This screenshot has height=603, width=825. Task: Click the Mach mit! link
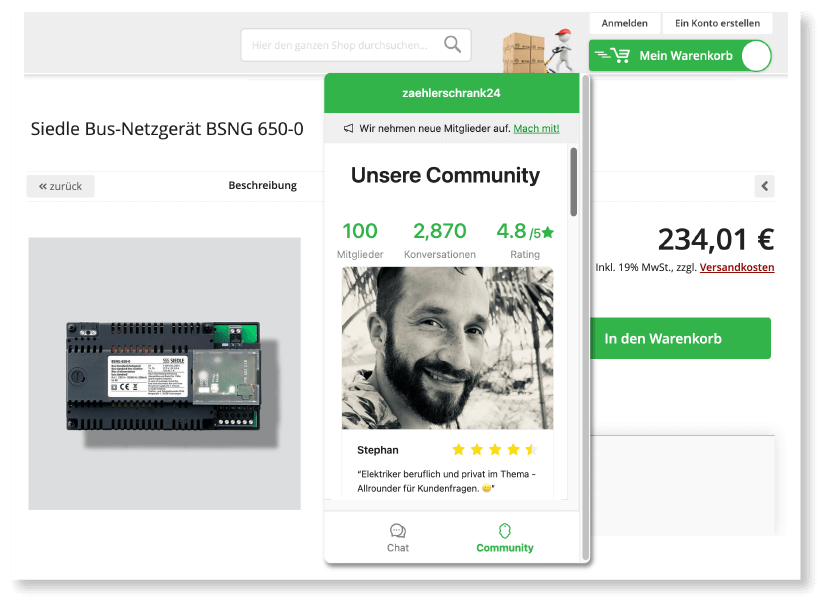536,128
